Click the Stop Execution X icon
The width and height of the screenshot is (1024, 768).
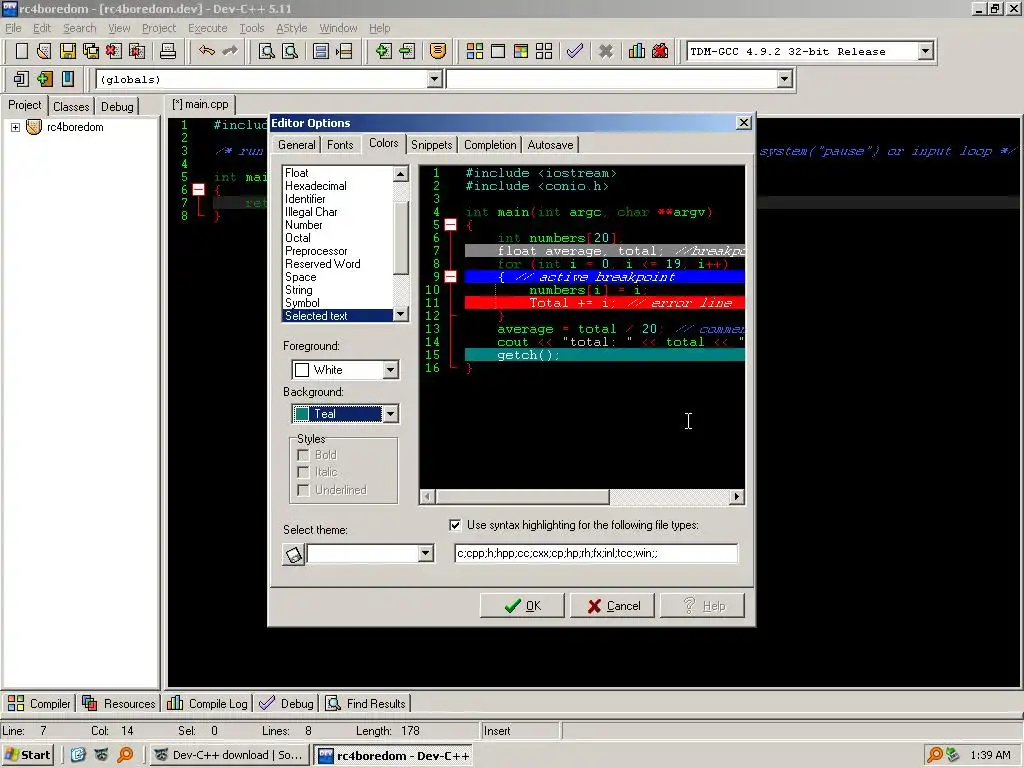pos(606,51)
